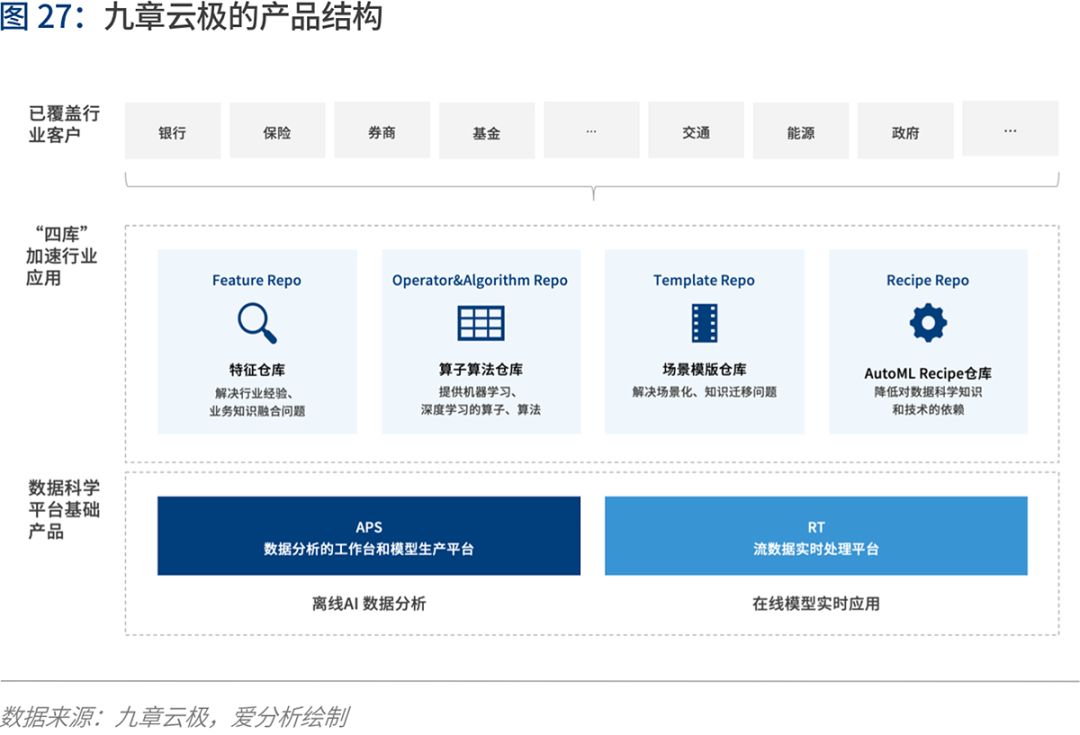Open the light blue RT platform block
This screenshot has height=735, width=1080.
click(x=816, y=536)
